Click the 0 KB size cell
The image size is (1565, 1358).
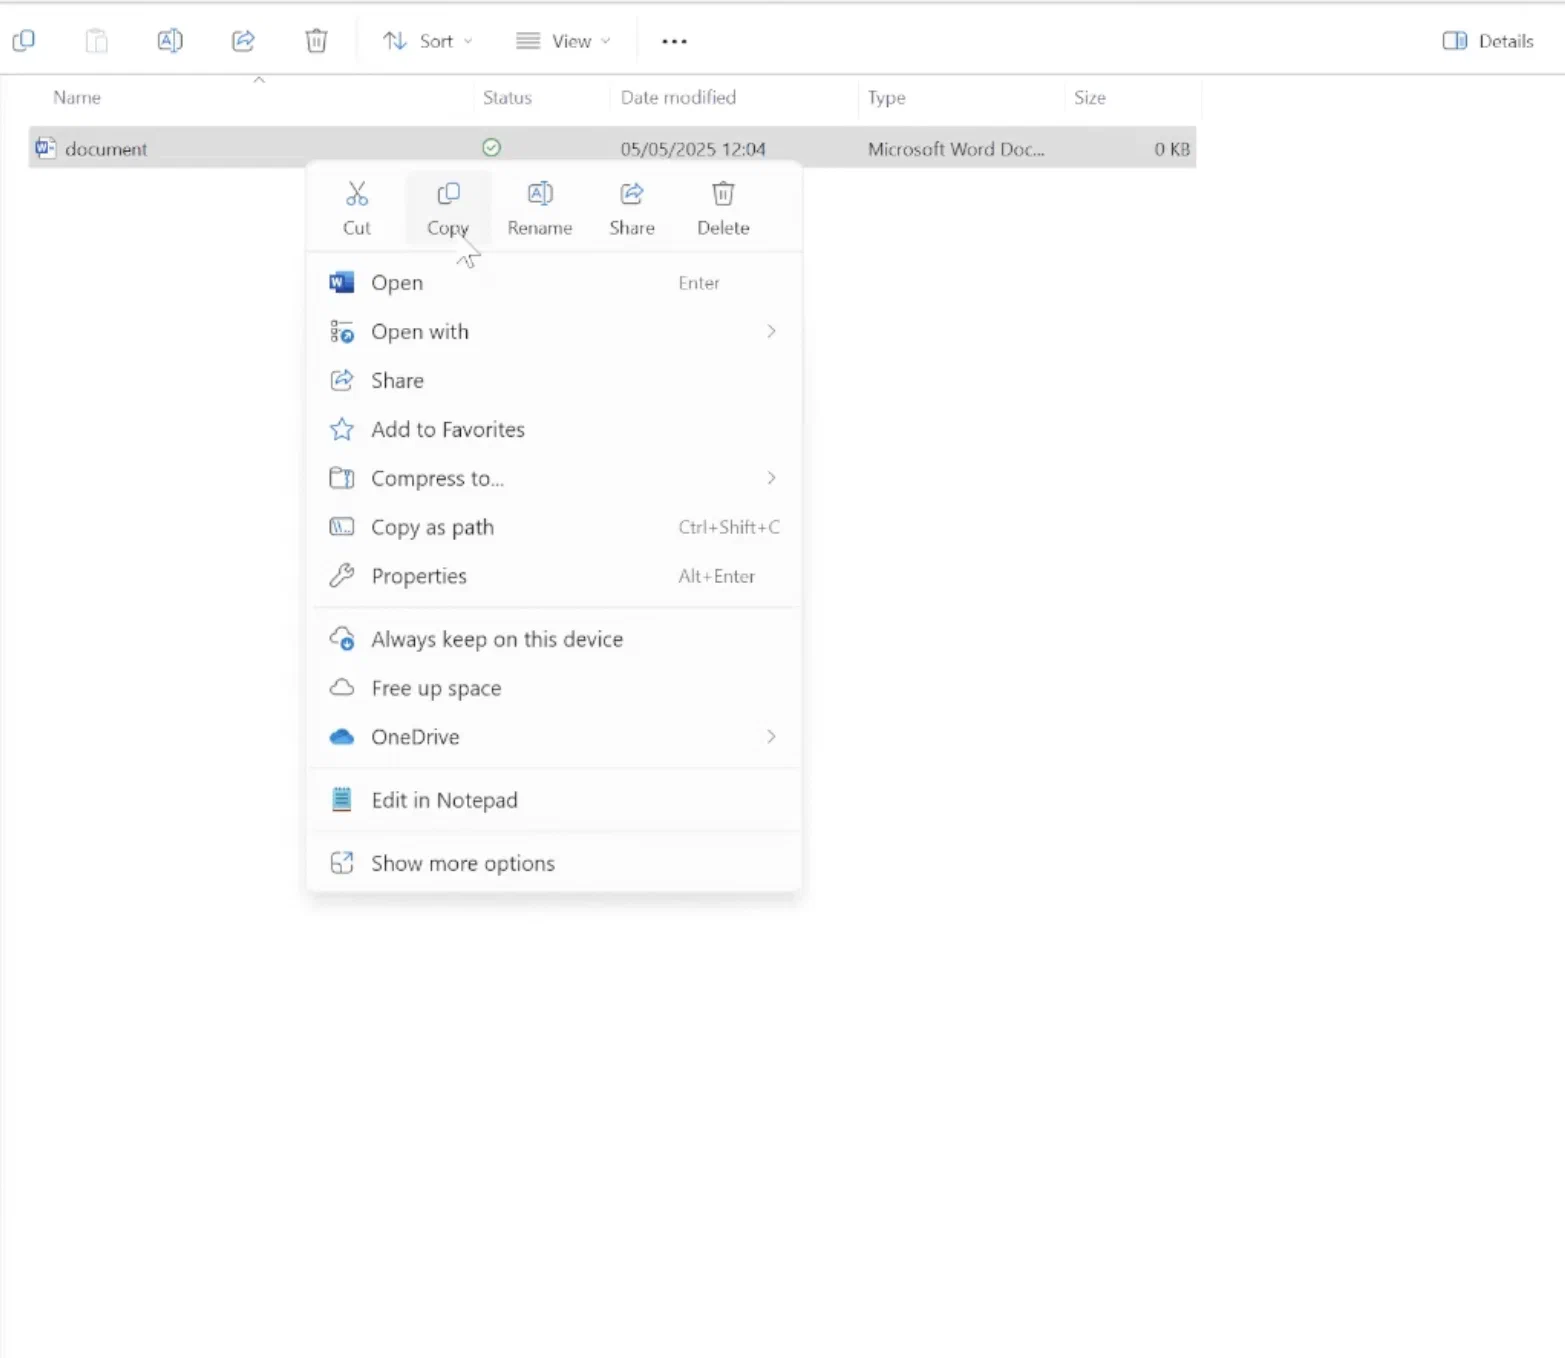point(1172,149)
